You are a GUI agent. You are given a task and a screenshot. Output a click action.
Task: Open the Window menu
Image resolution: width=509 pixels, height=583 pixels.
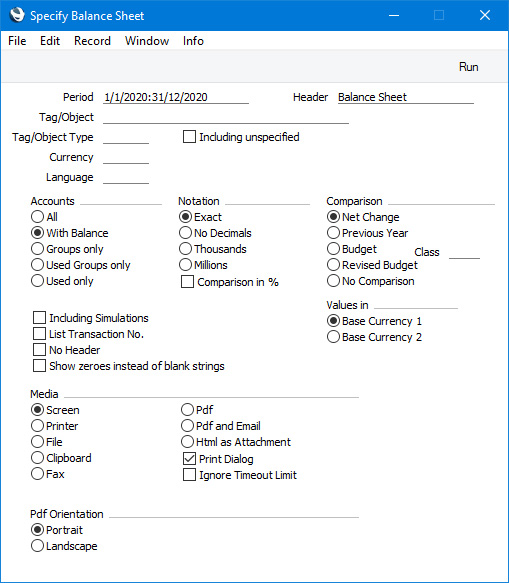coord(147,41)
